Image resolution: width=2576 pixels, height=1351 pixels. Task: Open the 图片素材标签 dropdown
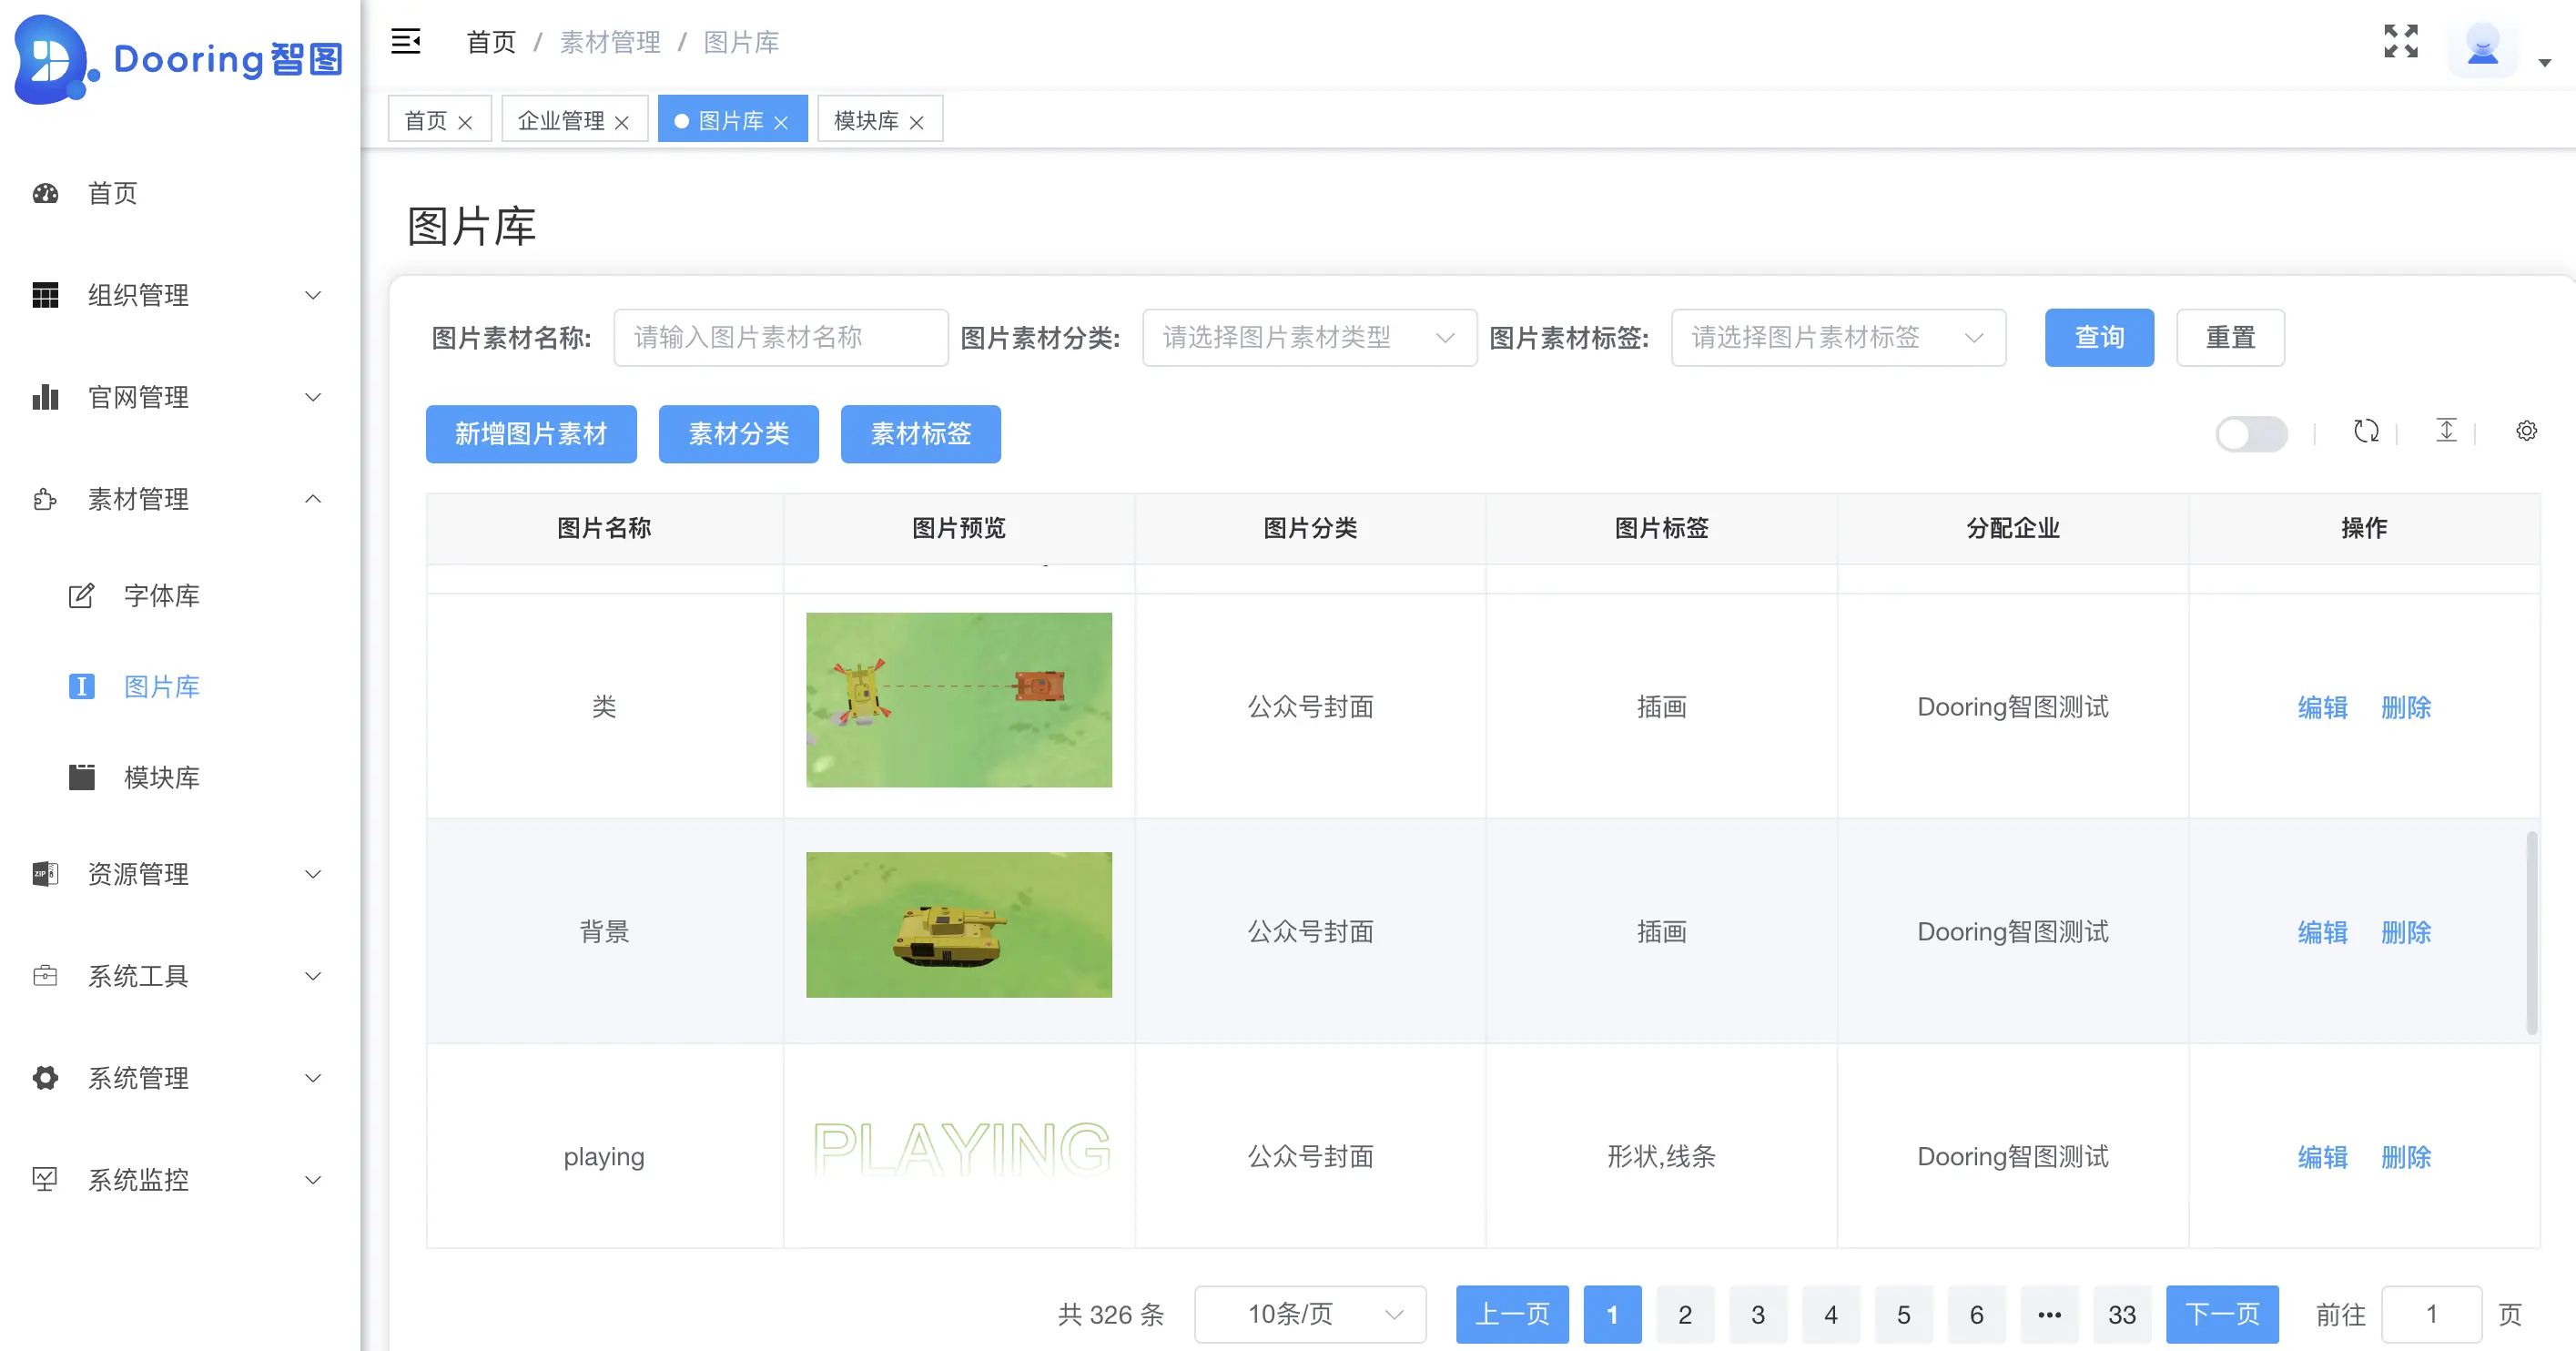pos(1837,338)
